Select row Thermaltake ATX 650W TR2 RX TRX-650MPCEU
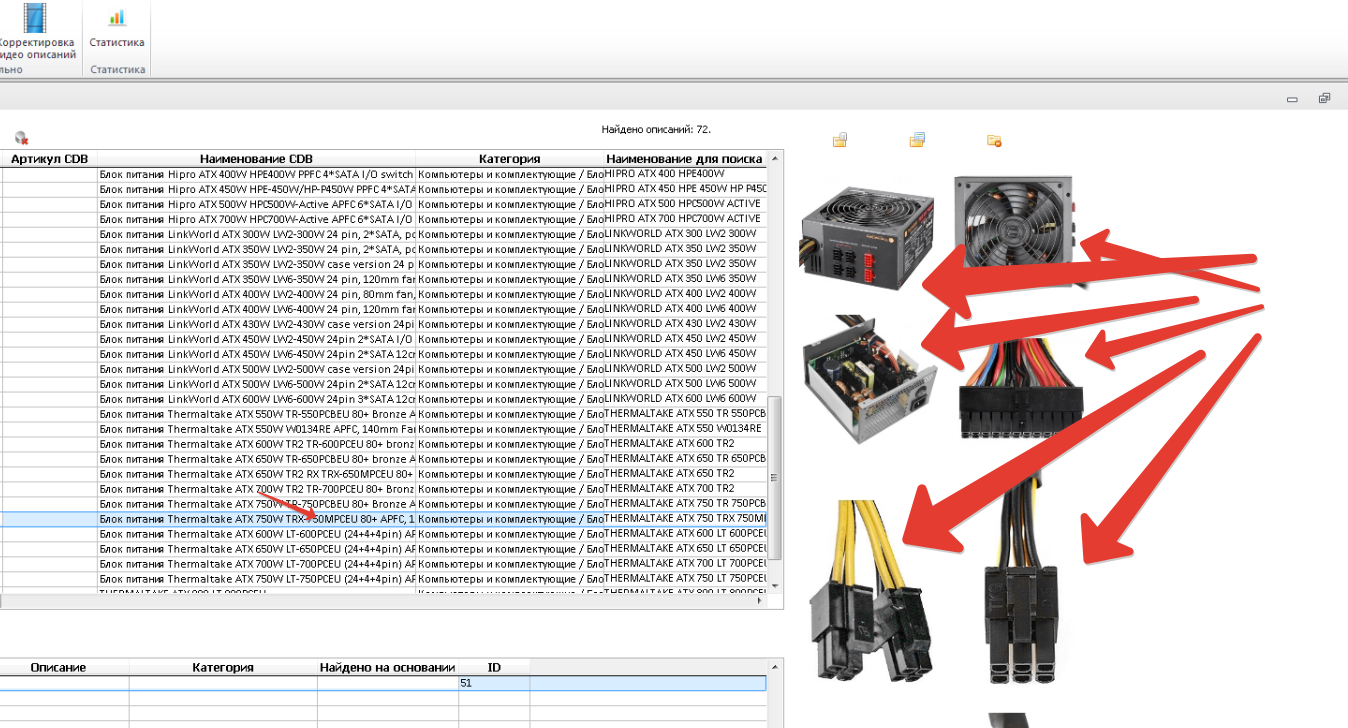Image resolution: width=1348 pixels, height=728 pixels. (x=383, y=474)
